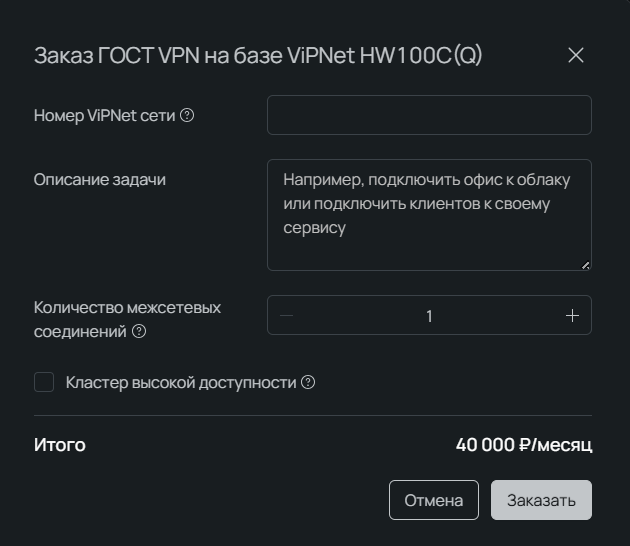Decrease connections count with minus button
This screenshot has height=546, width=630.
(x=287, y=316)
